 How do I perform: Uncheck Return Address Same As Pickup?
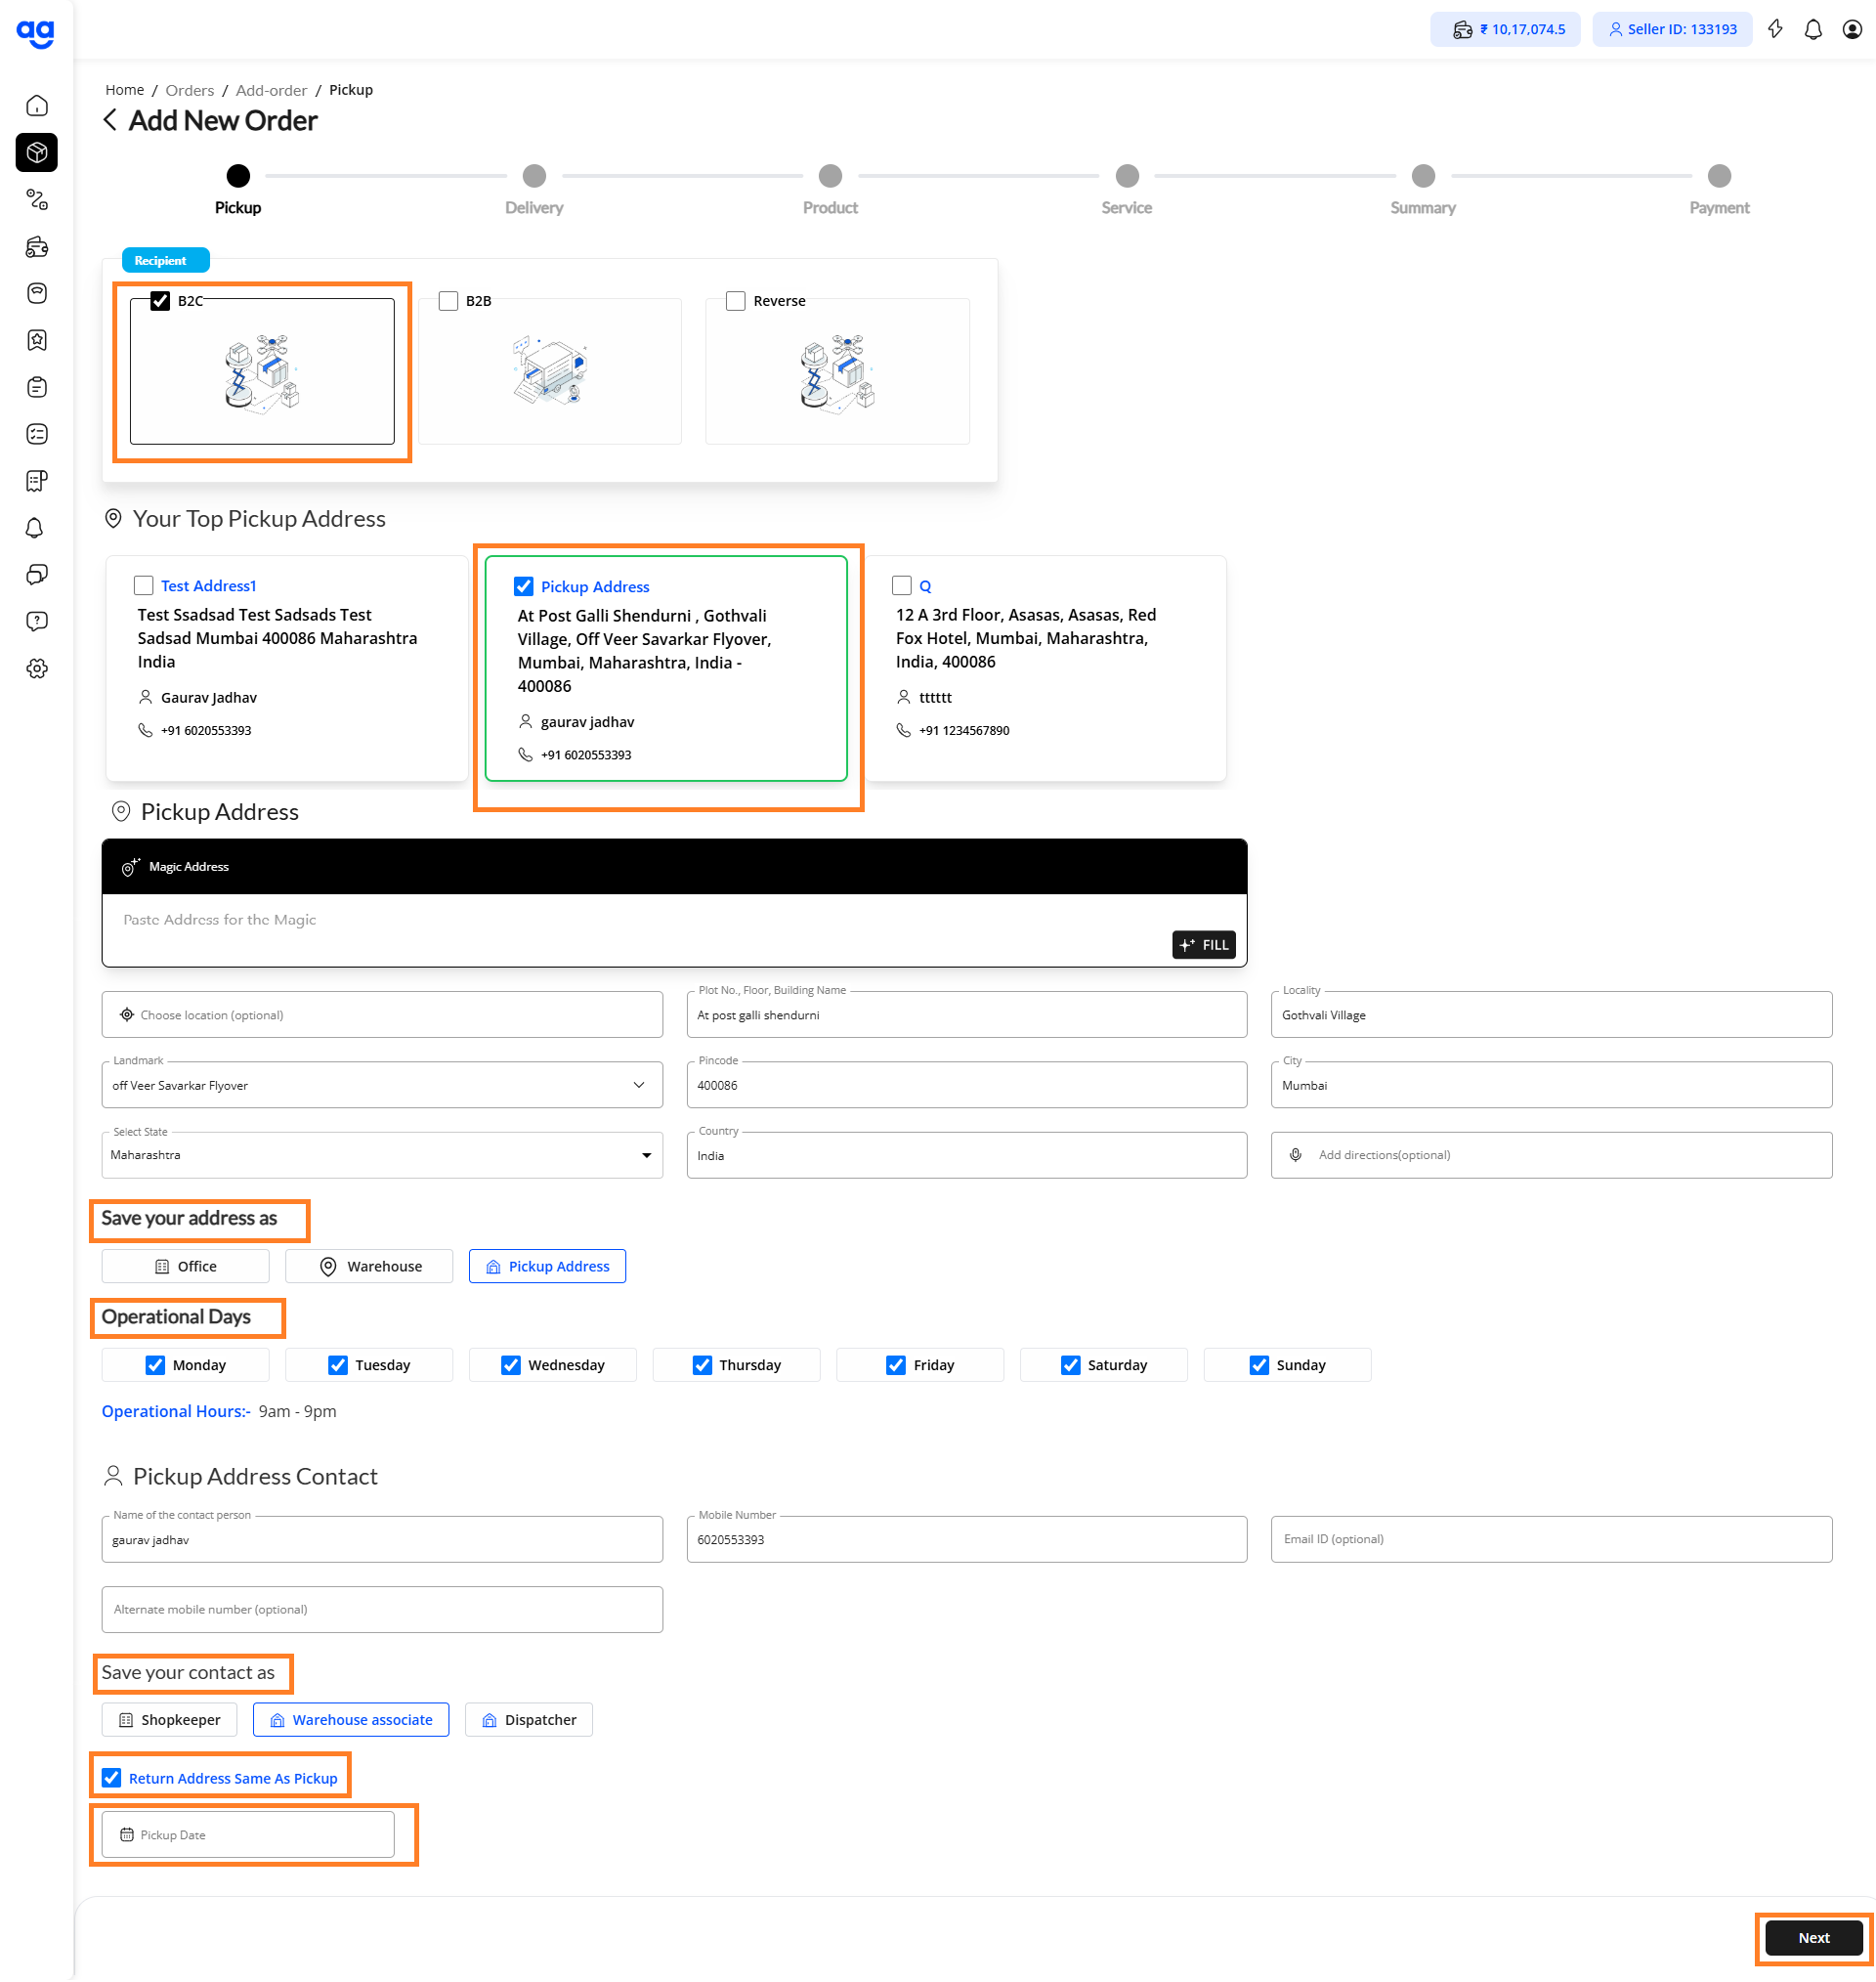112,1778
